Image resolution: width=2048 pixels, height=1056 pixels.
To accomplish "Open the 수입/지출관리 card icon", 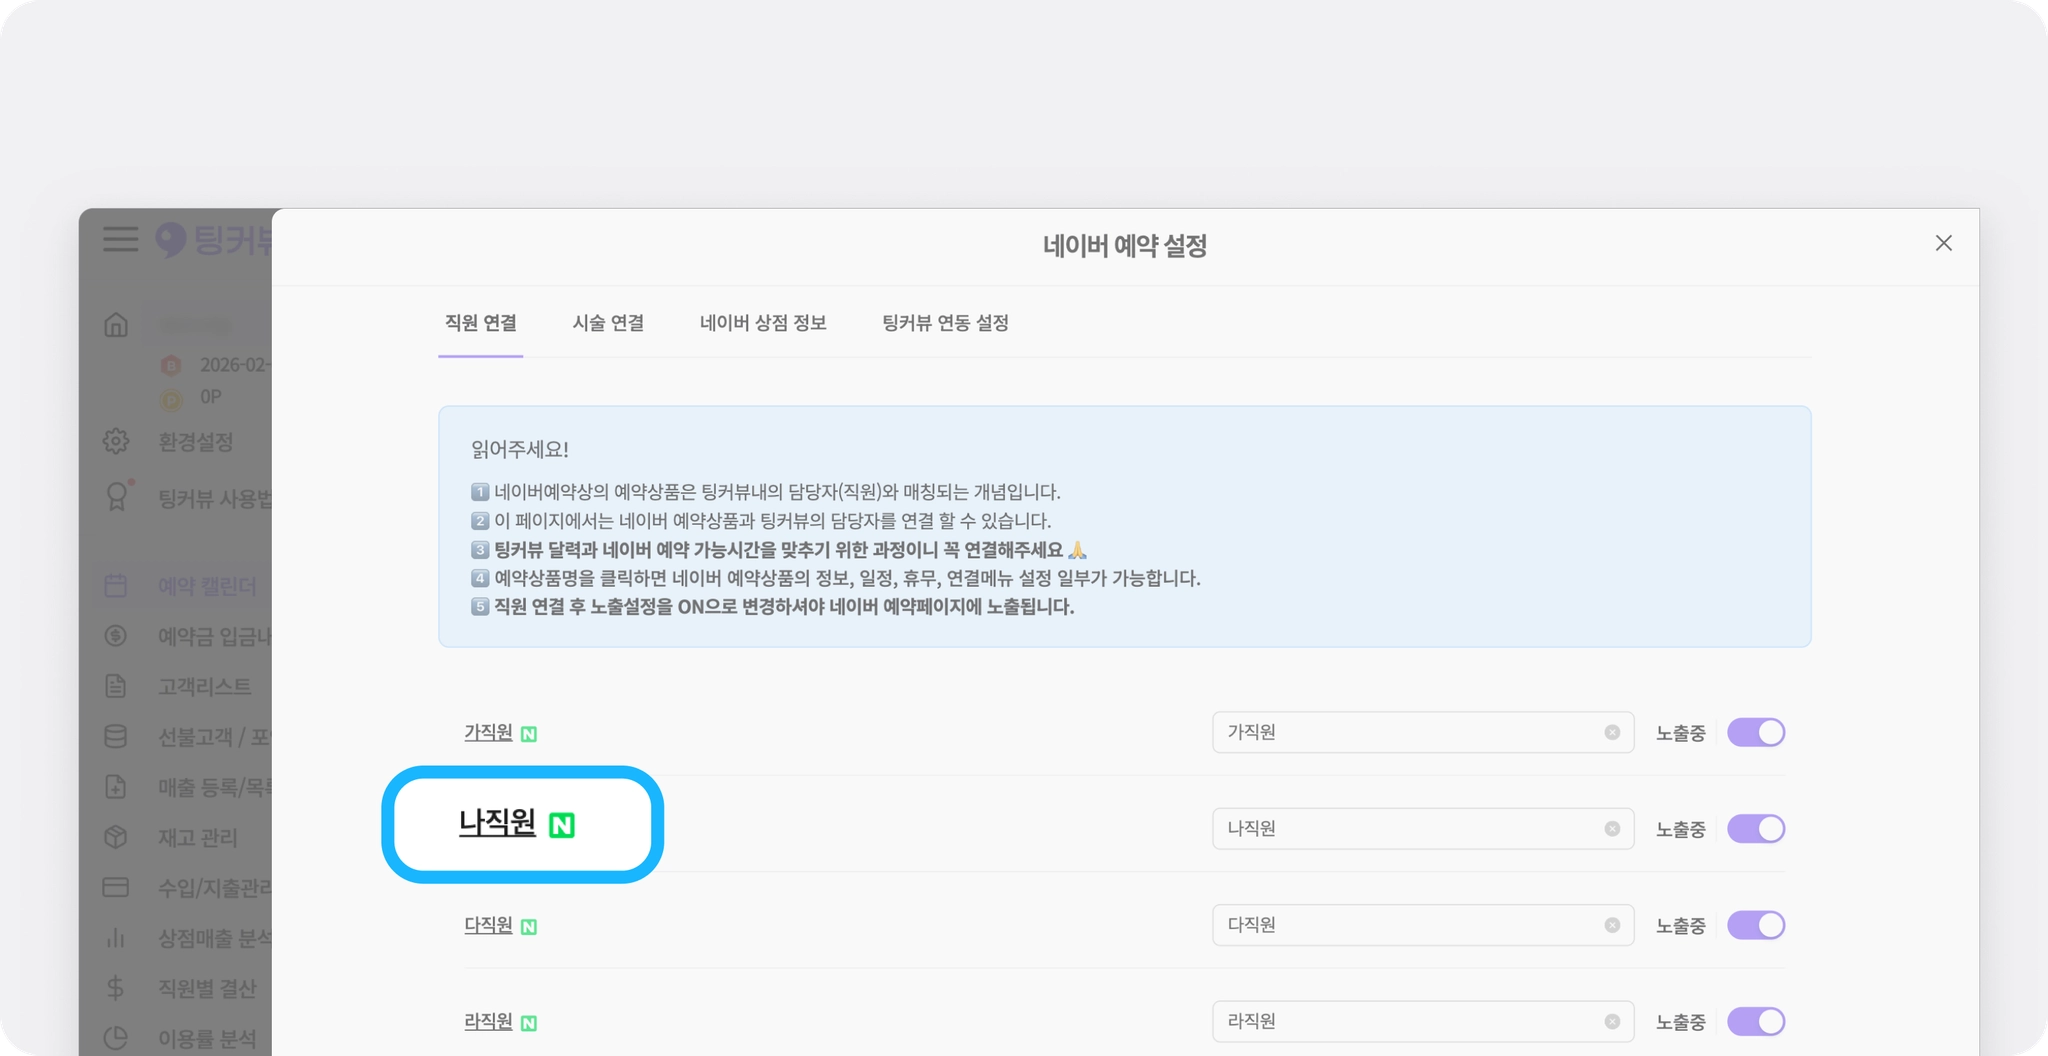I will pos(116,887).
